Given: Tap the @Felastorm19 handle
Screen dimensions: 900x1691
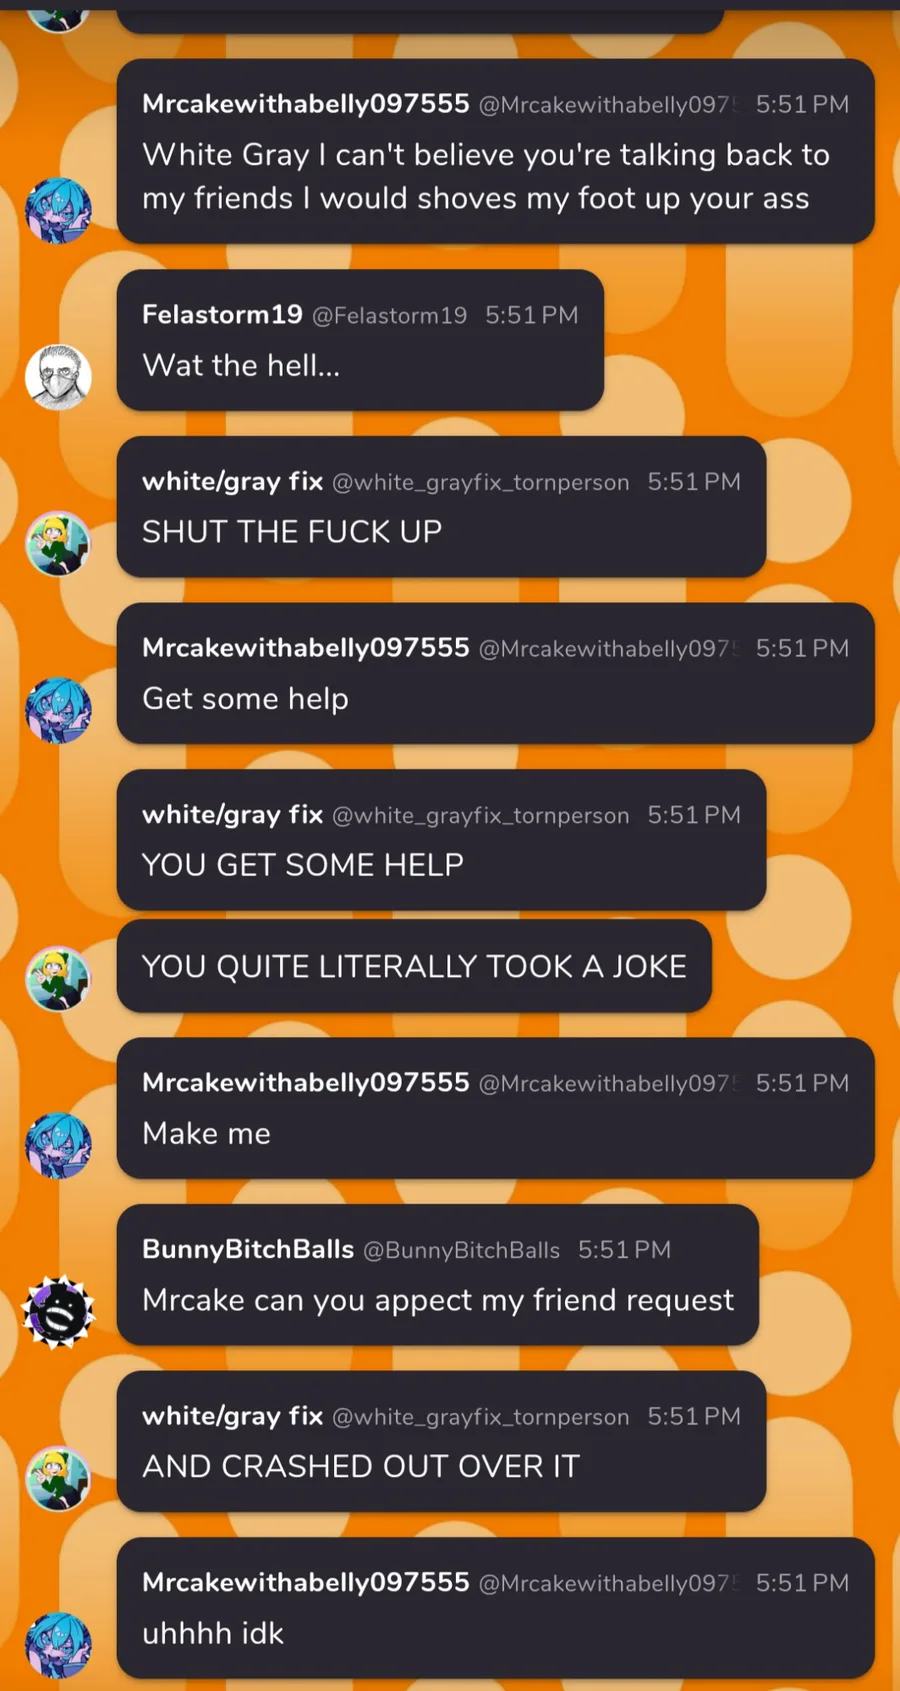Looking at the screenshot, I should click(x=390, y=316).
